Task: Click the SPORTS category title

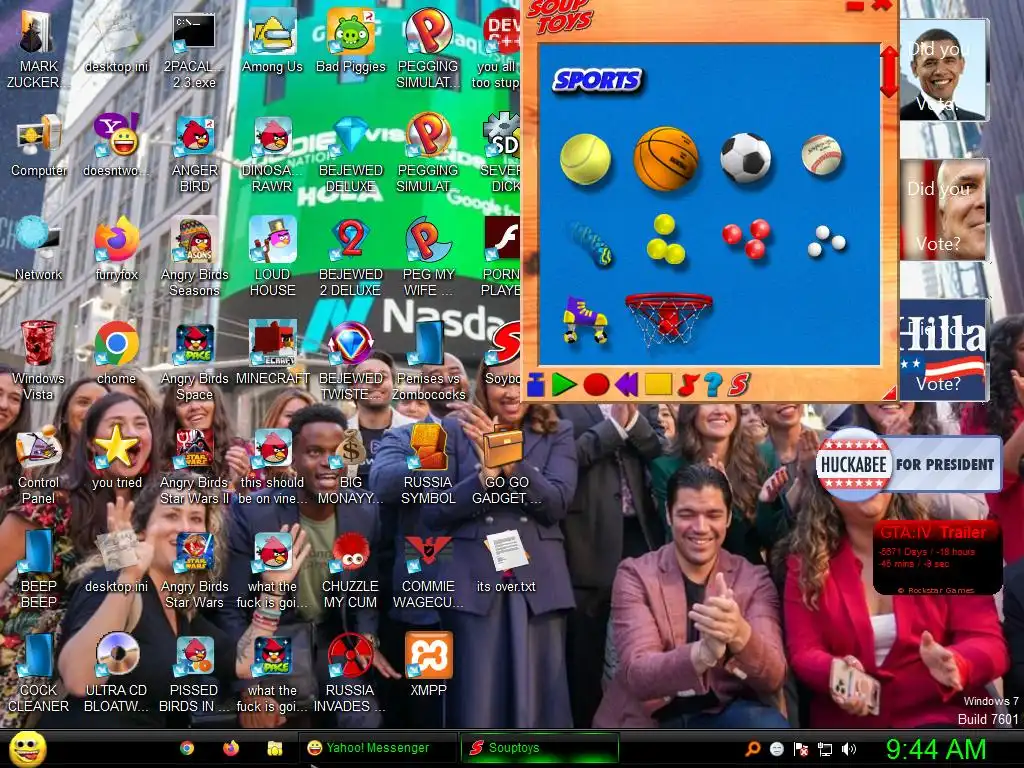Action: point(598,80)
